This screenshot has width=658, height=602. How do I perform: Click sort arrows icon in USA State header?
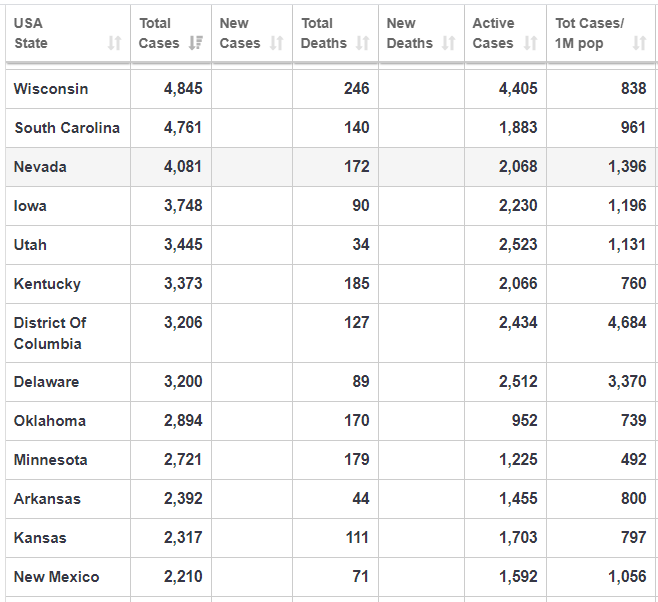[x=114, y=43]
